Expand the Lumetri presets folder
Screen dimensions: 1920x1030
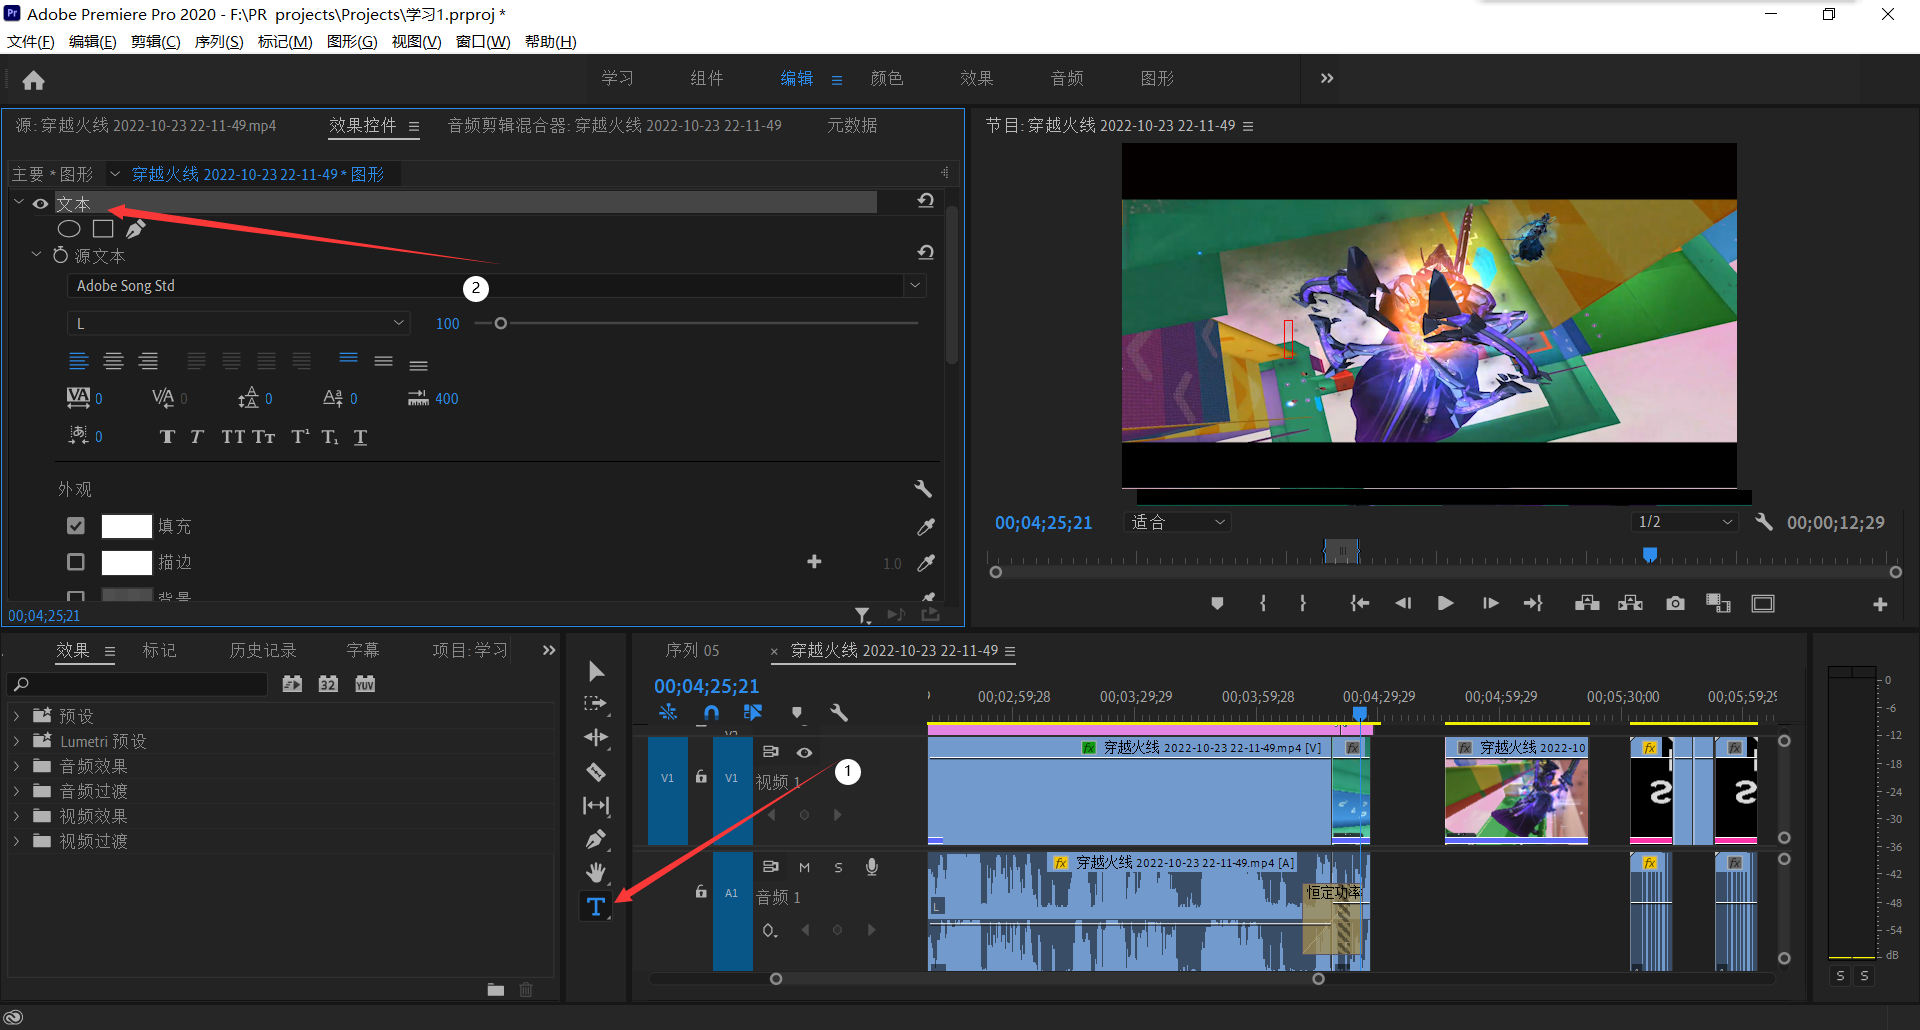(17, 741)
